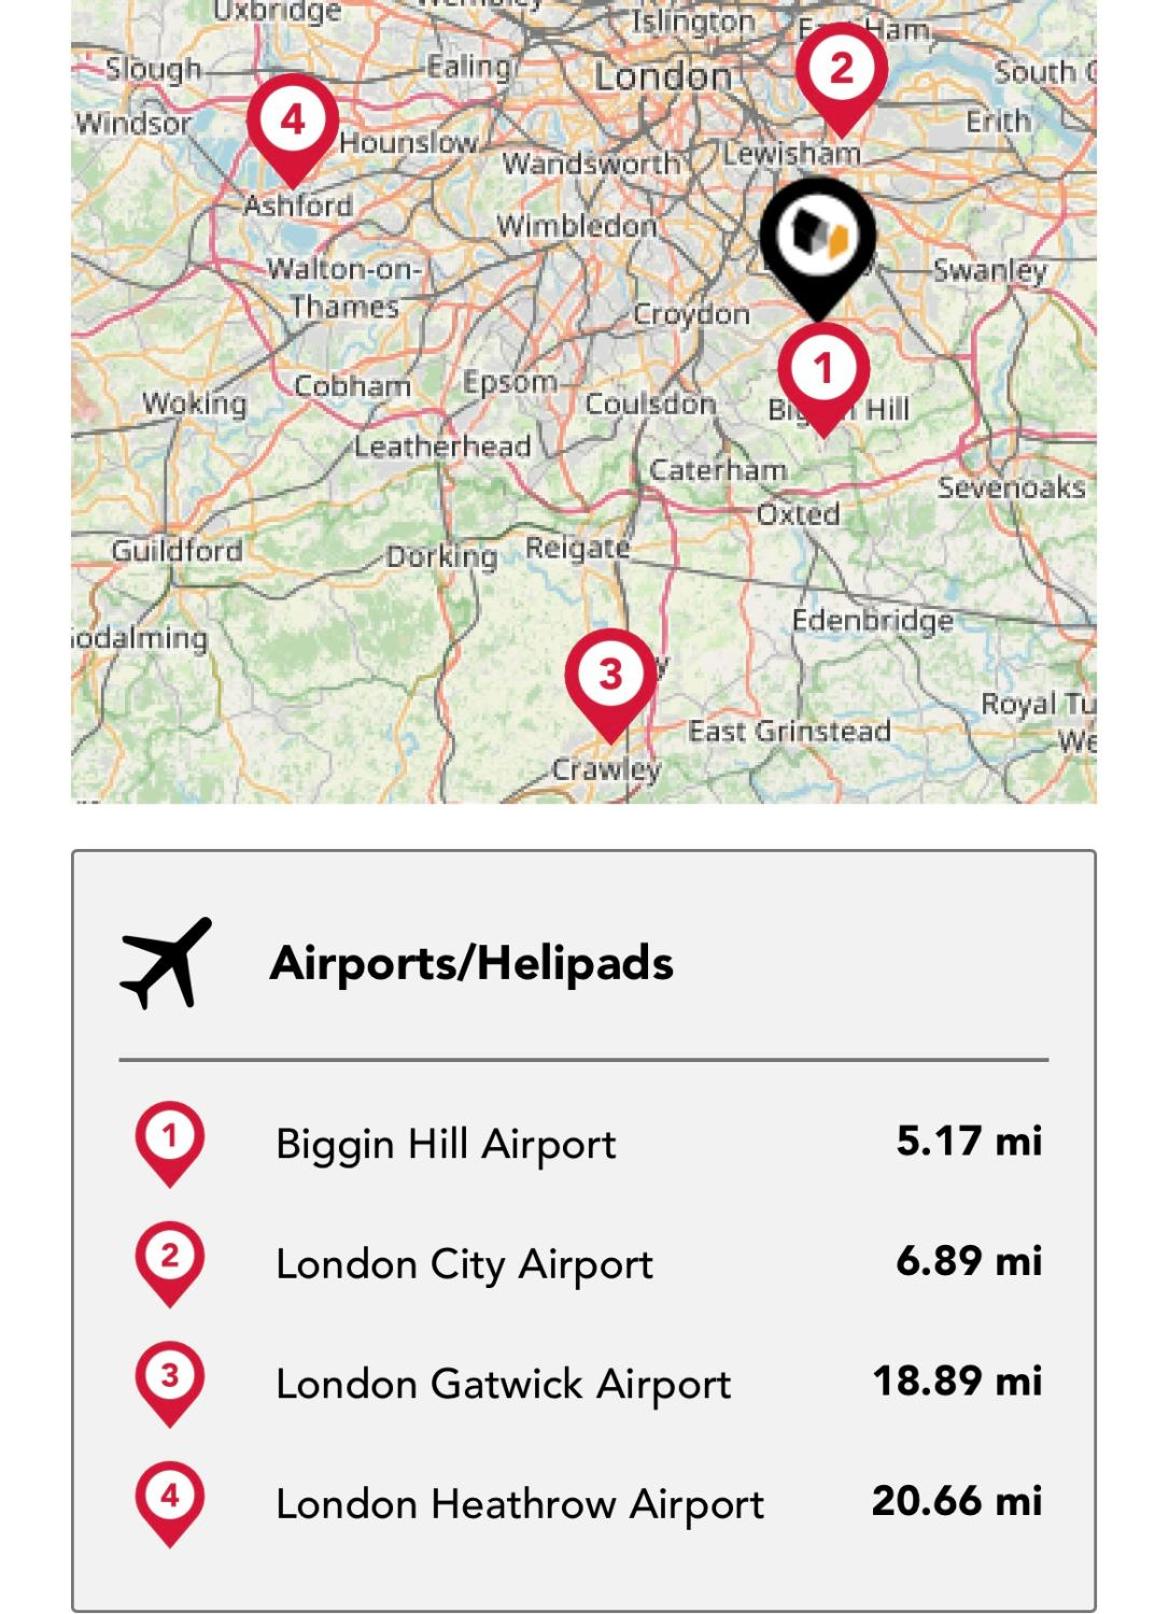Screen dimensions: 1169x1614
Task: Click list pin 3 next to Gatwick
Action: 170,1384
